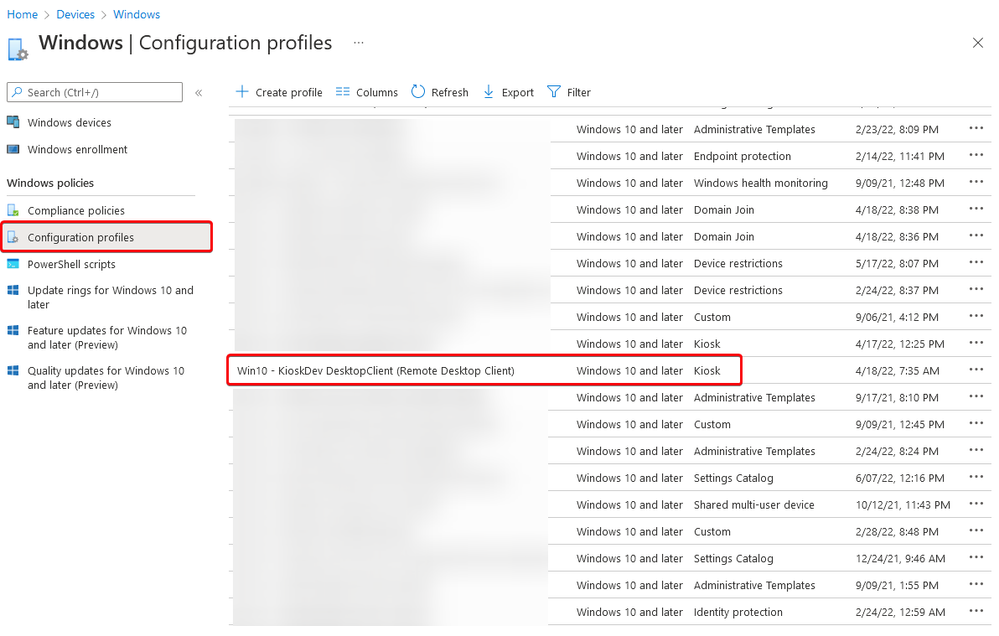The image size is (999, 636).
Task: Open ellipsis menu for 9/06/21, 4:12 PM row
Action: [976, 315]
